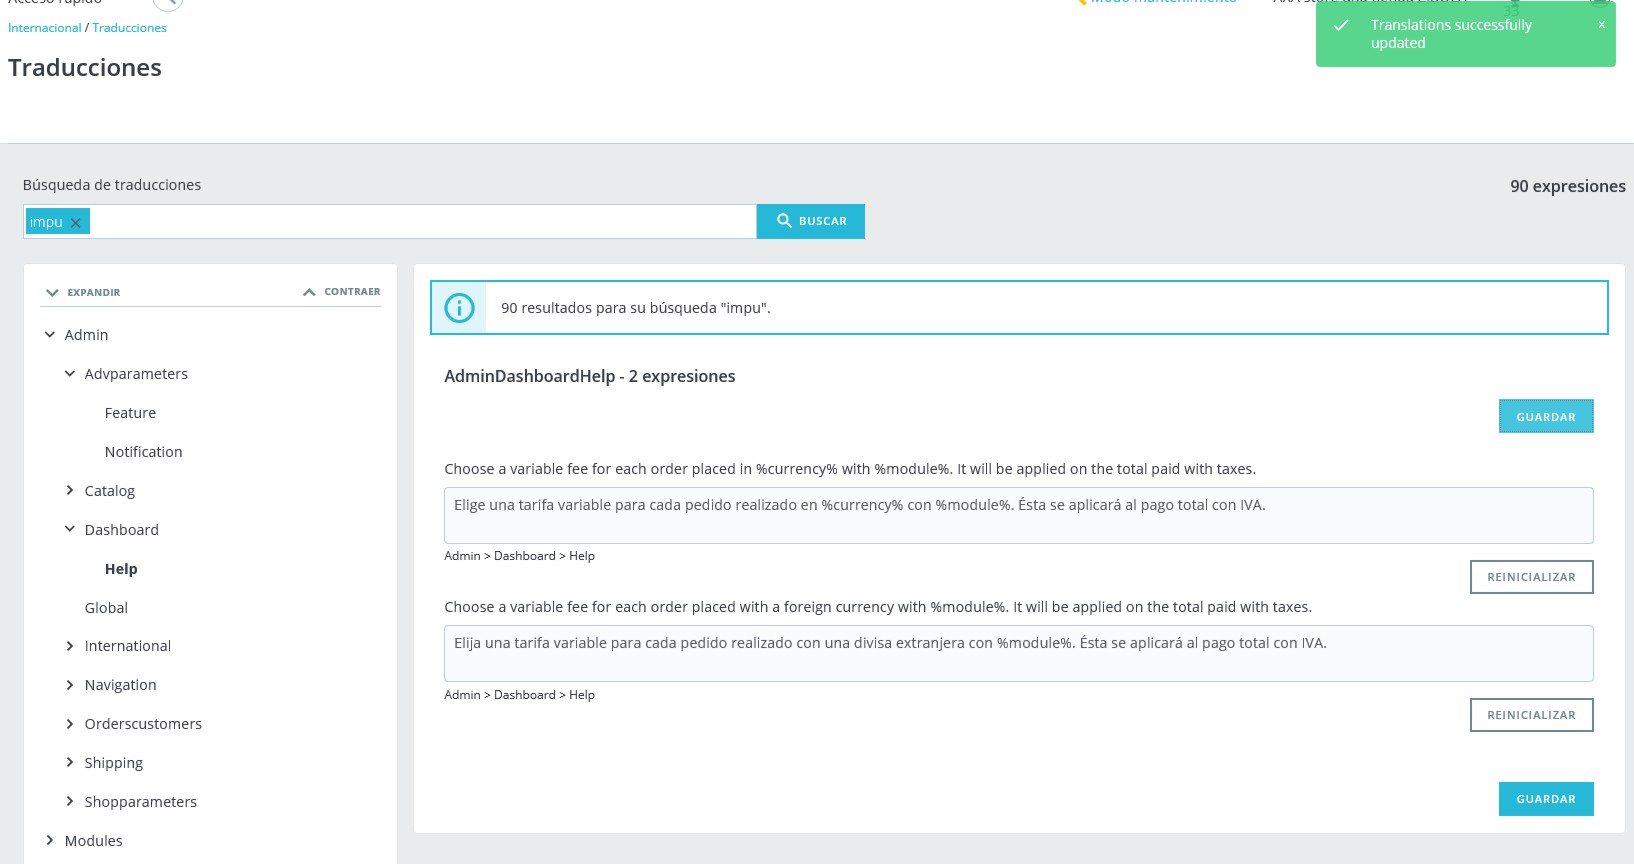Click the info icon in results banner

[459, 308]
